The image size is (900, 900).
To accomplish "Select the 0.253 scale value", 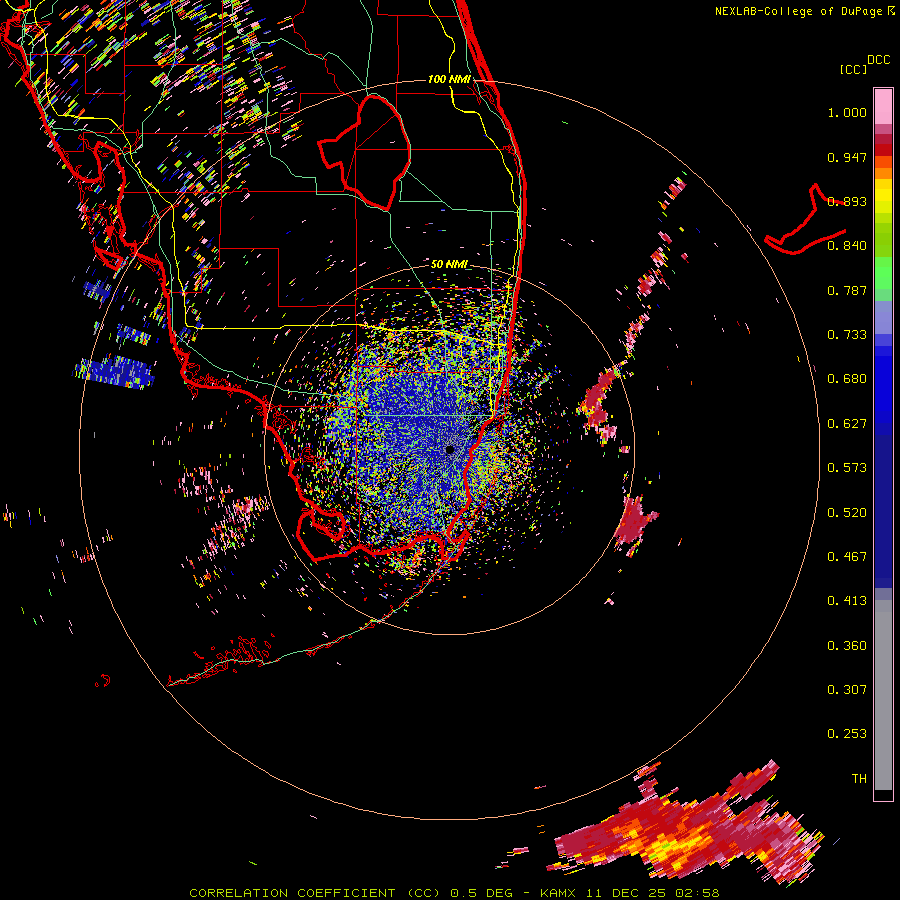I will 847,734.
